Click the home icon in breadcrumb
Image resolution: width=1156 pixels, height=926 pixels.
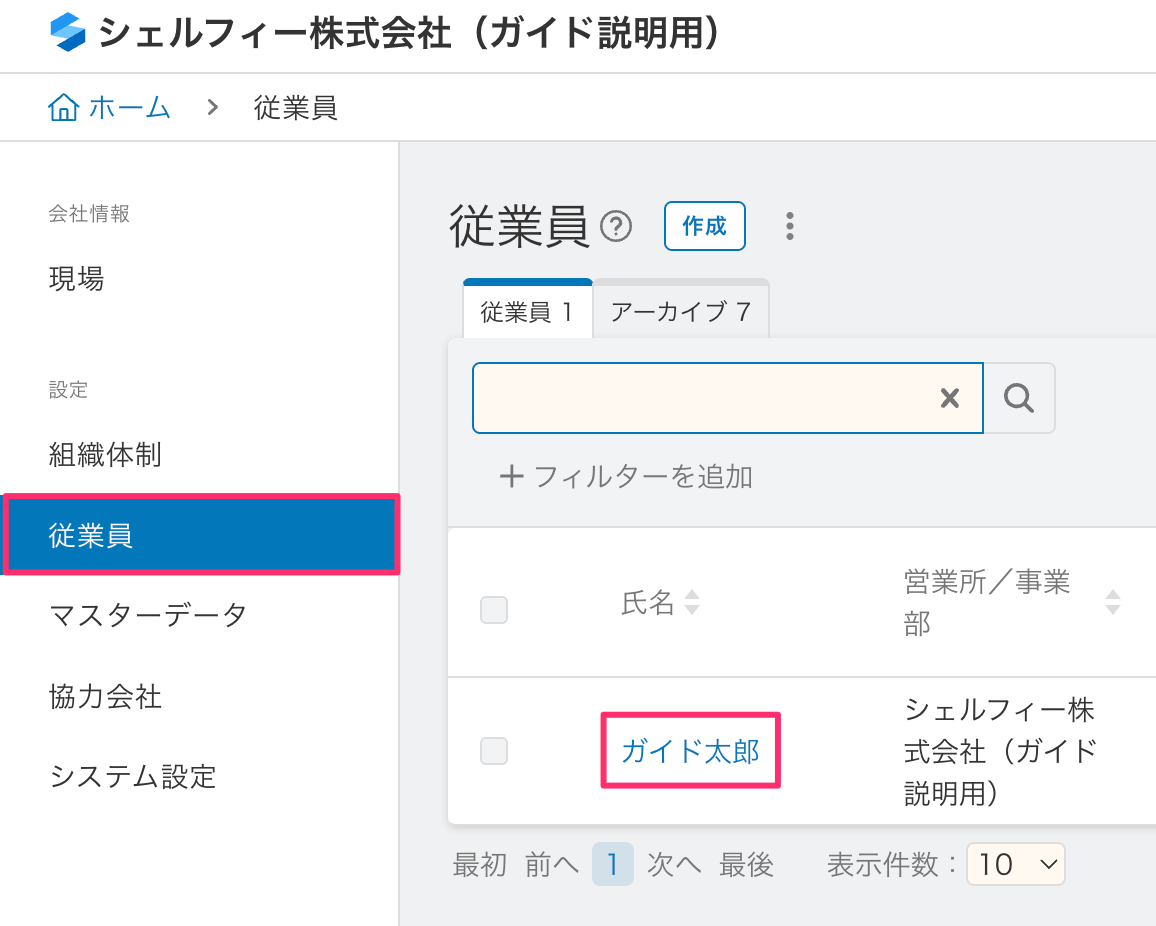point(63,107)
